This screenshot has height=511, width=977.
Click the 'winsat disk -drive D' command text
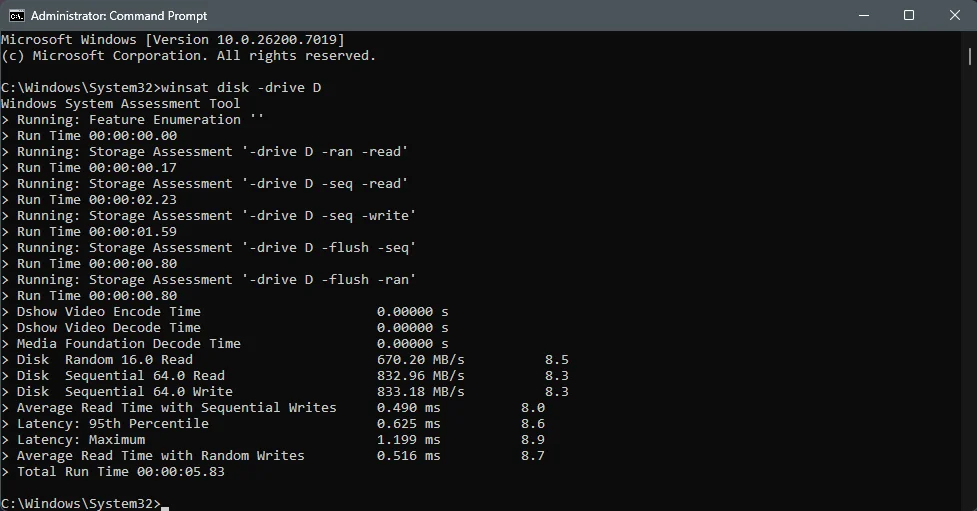tap(241, 87)
